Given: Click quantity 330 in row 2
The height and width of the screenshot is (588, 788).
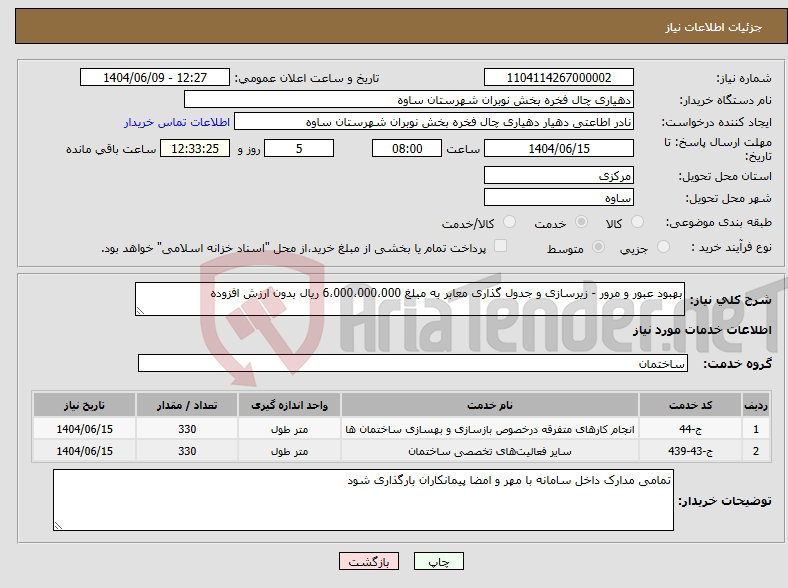Looking at the screenshot, I should pyautogui.click(x=187, y=451).
